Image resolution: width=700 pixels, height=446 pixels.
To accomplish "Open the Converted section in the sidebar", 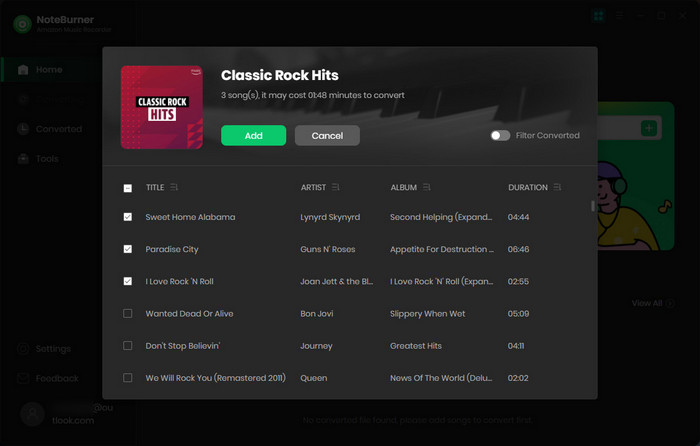I will point(59,129).
